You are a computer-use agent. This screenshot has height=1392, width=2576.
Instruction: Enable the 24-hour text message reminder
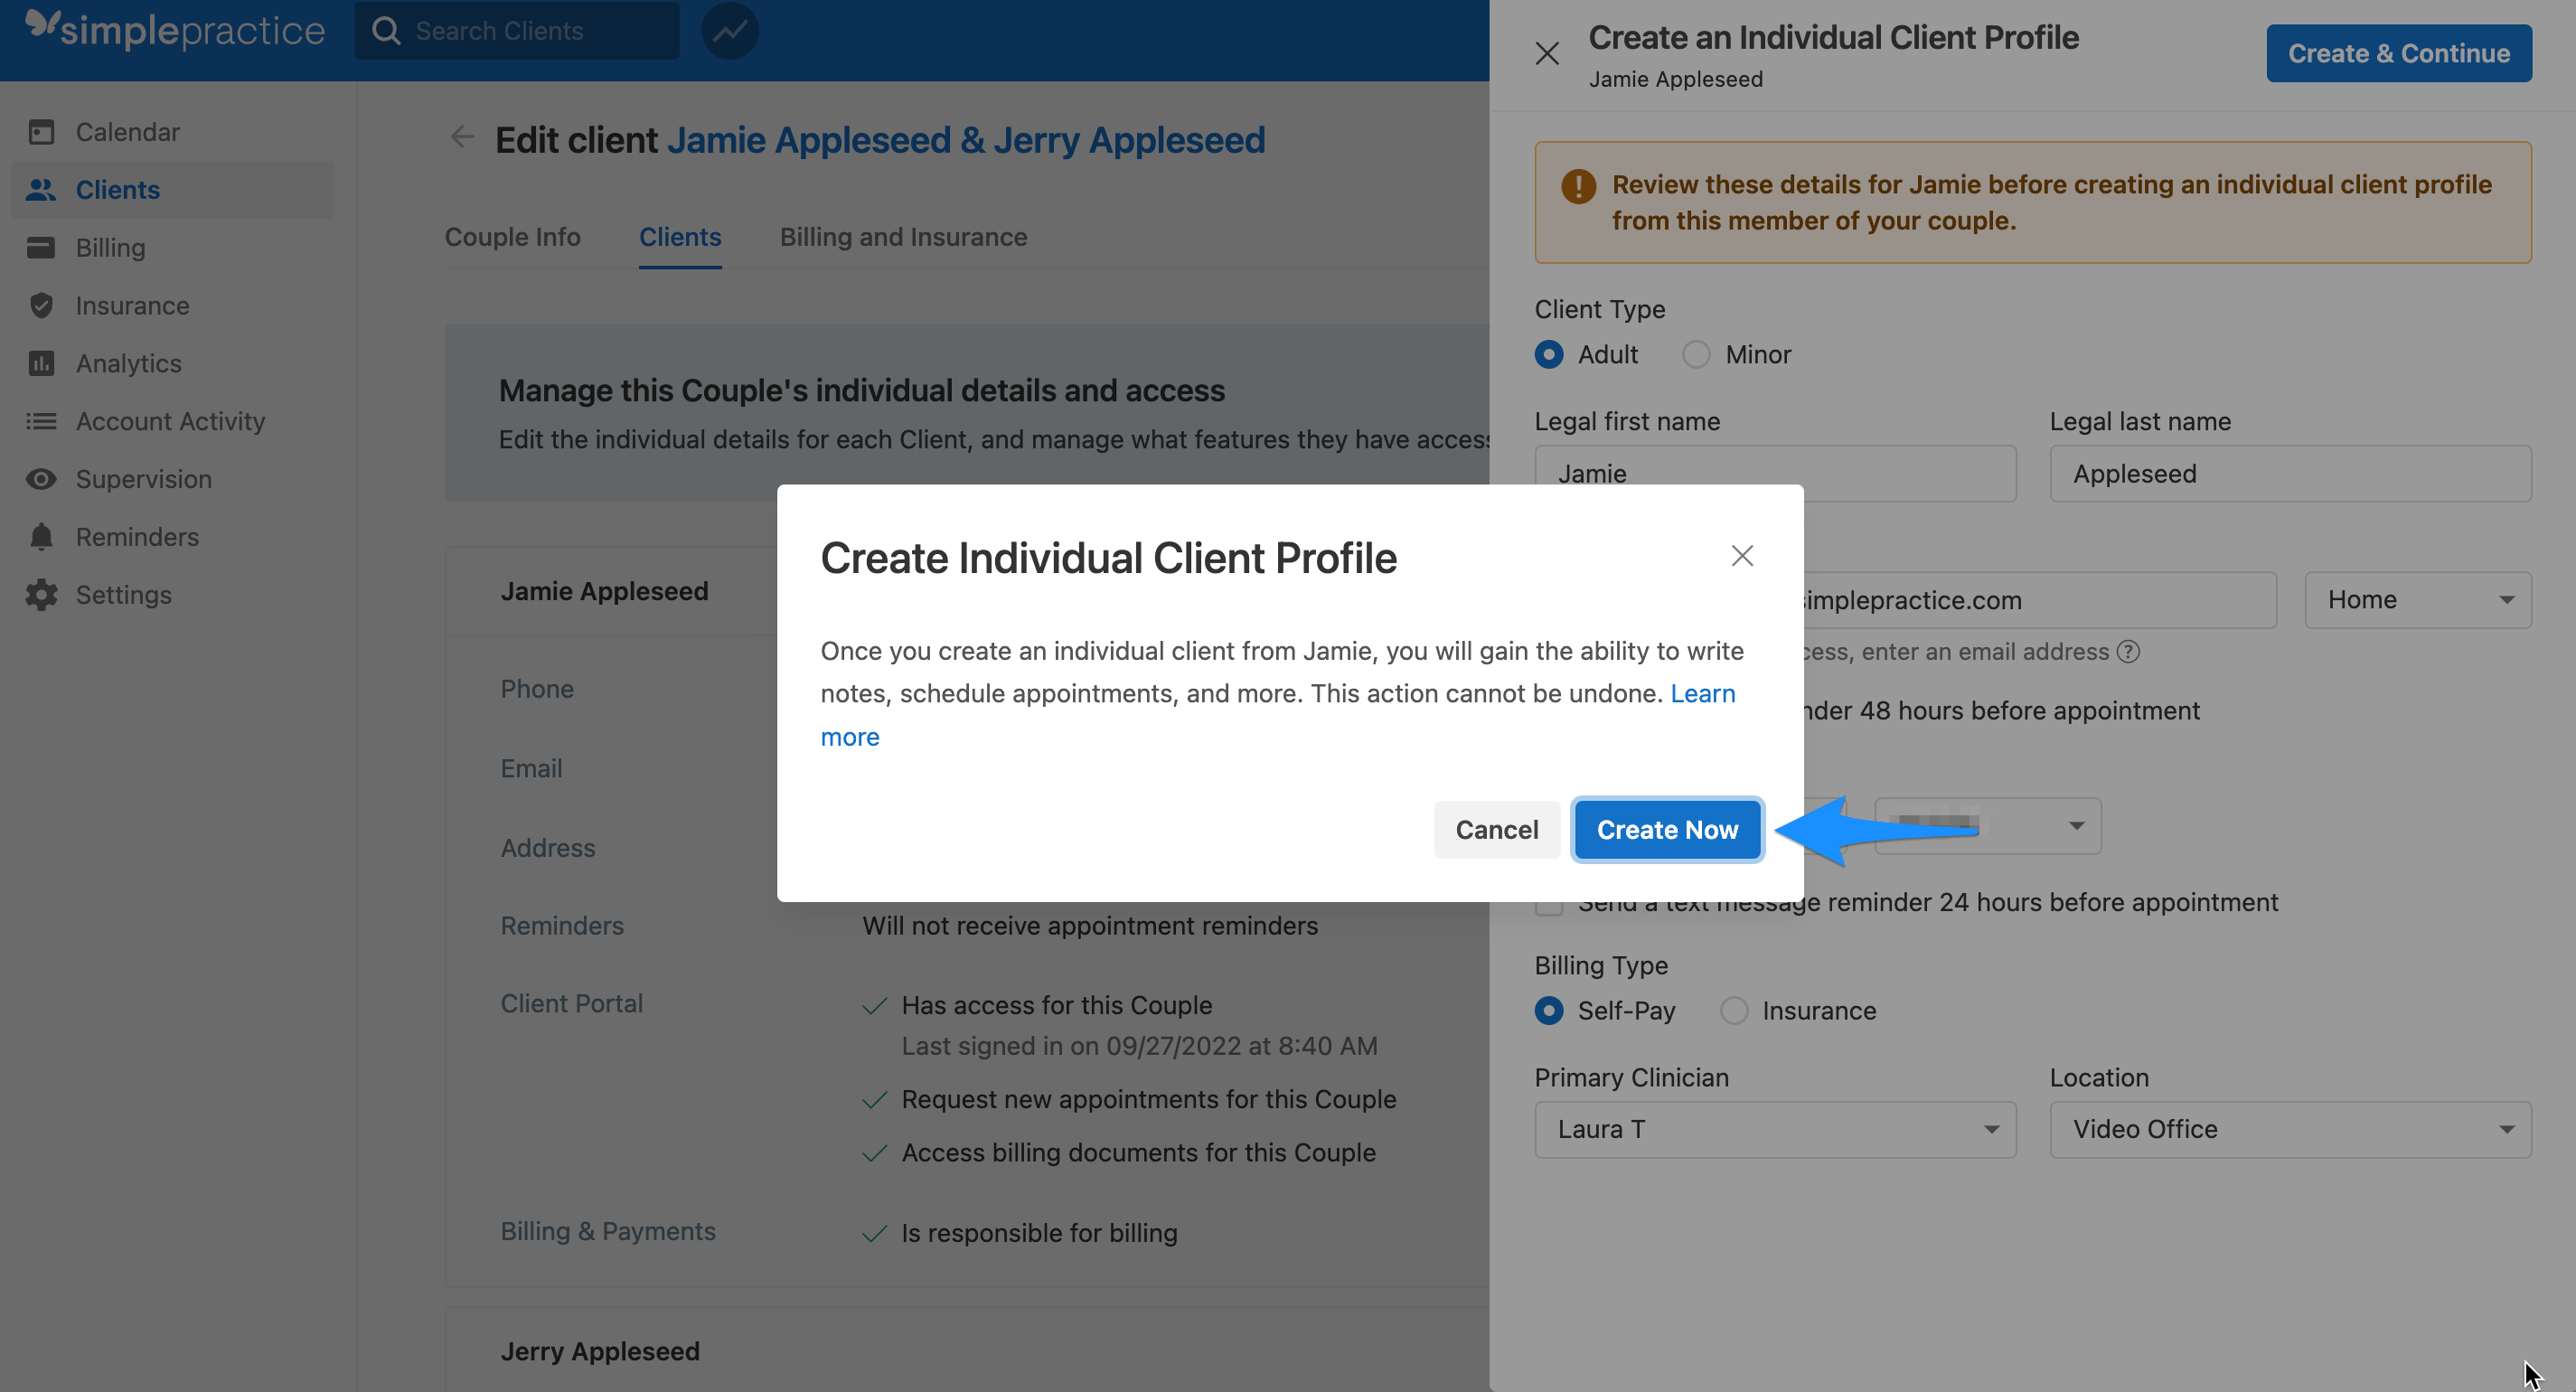click(x=1549, y=901)
